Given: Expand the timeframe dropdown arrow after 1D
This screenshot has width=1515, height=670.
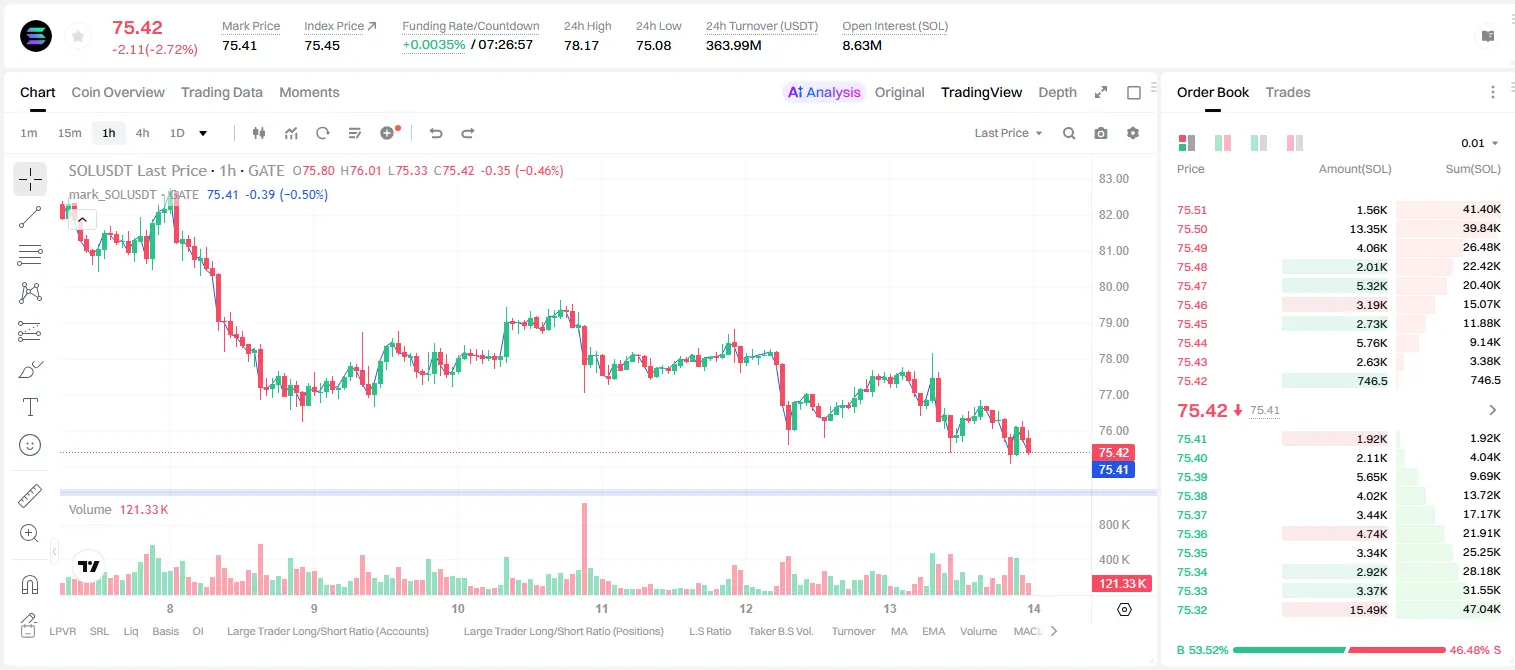Looking at the screenshot, I should point(203,133).
